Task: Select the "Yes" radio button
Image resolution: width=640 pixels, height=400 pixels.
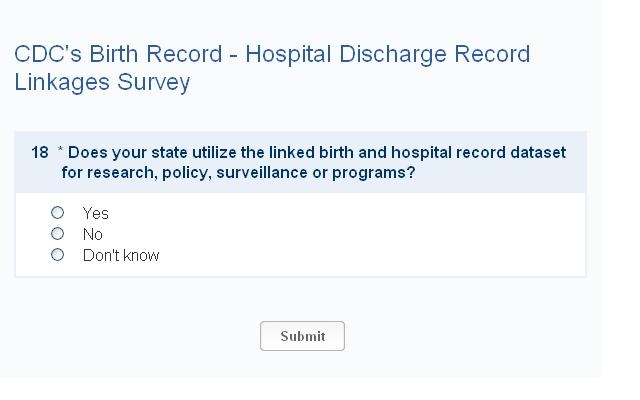Action: pyautogui.click(x=58, y=213)
